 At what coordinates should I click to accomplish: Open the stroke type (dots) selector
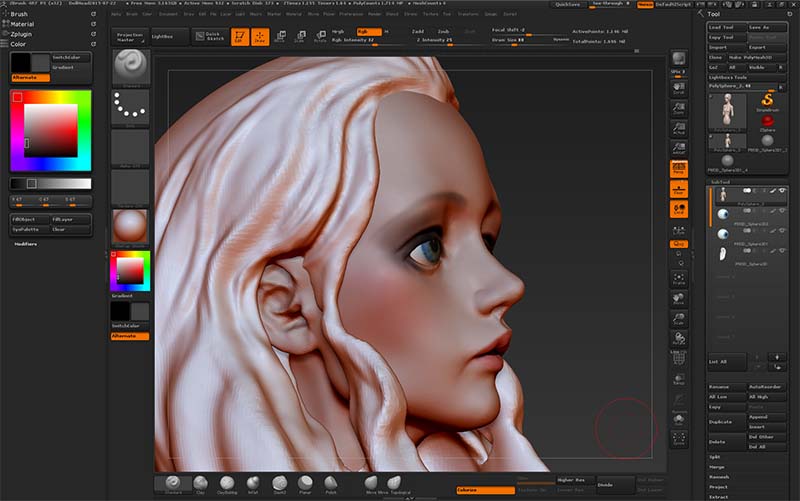(x=131, y=108)
